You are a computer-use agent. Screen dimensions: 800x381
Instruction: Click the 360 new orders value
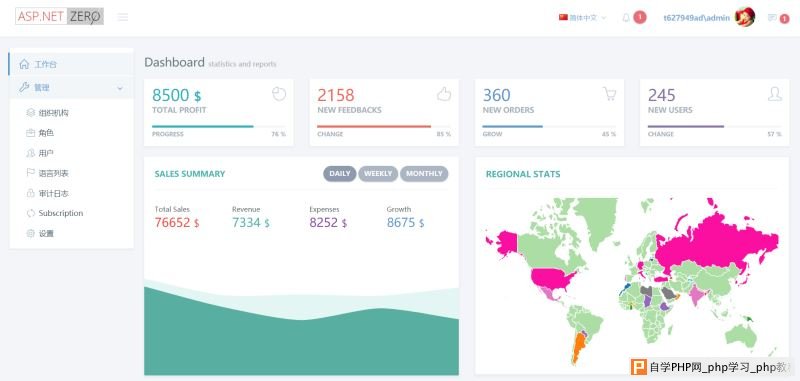point(496,95)
